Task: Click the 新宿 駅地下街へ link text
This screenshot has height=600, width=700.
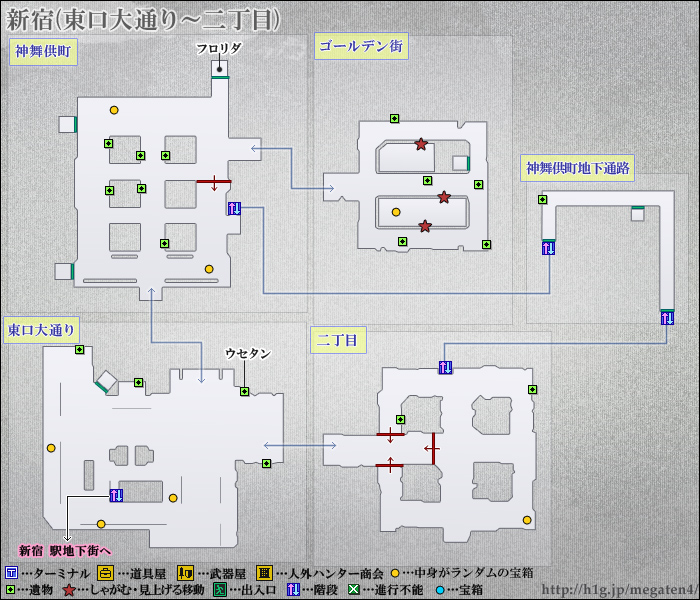Action: 65,550
